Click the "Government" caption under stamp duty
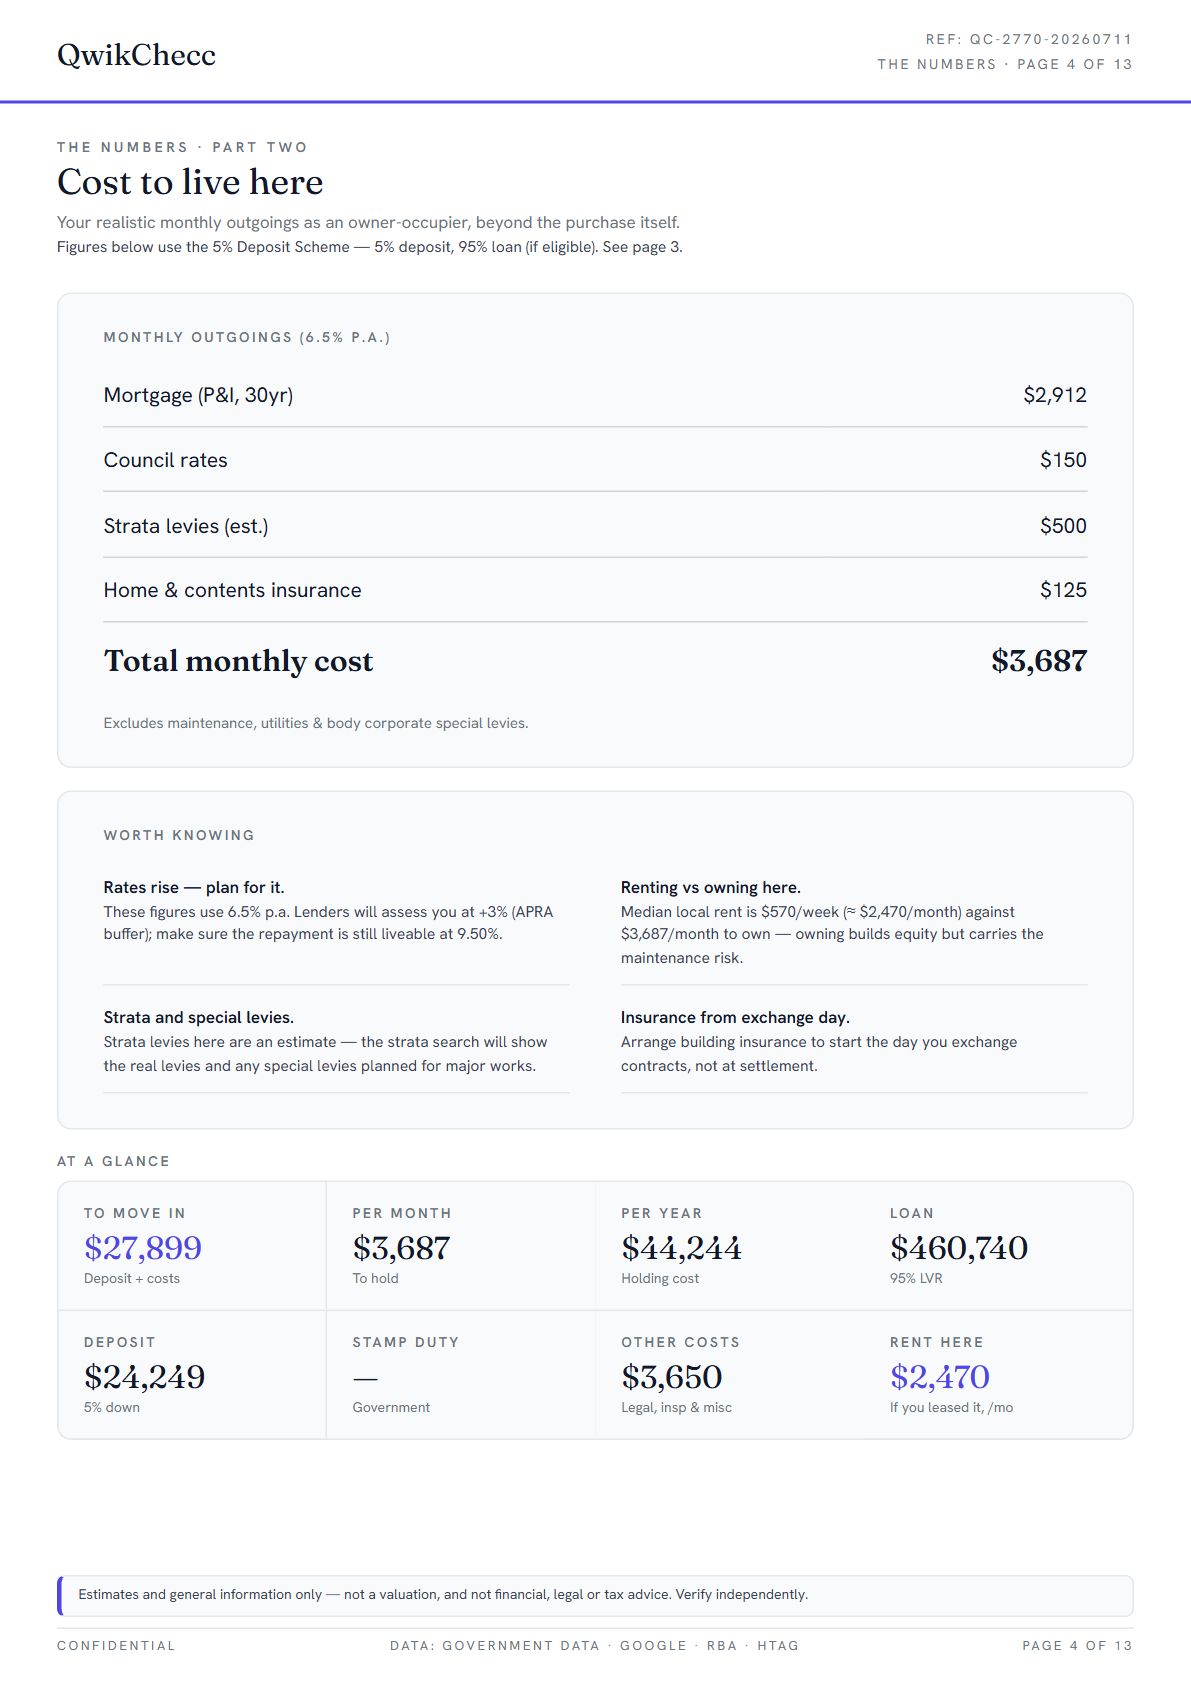Image resolution: width=1191 pixels, height=1683 pixels. (391, 1408)
